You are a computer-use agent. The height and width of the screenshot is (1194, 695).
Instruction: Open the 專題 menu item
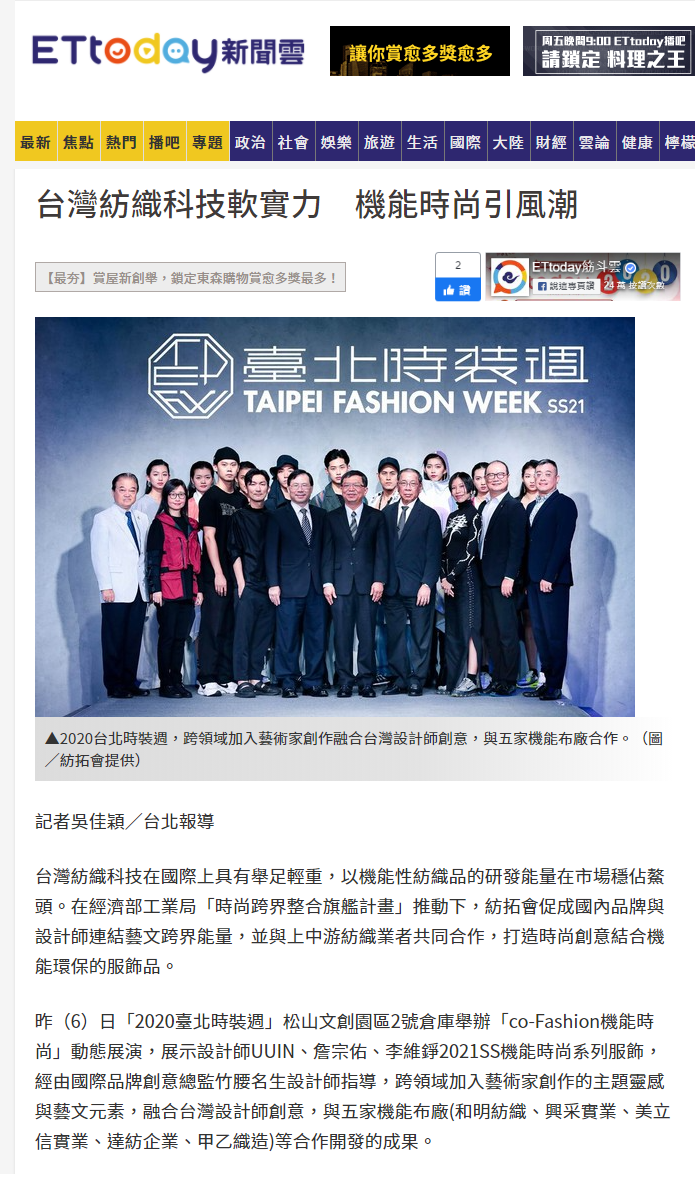[x=208, y=142]
